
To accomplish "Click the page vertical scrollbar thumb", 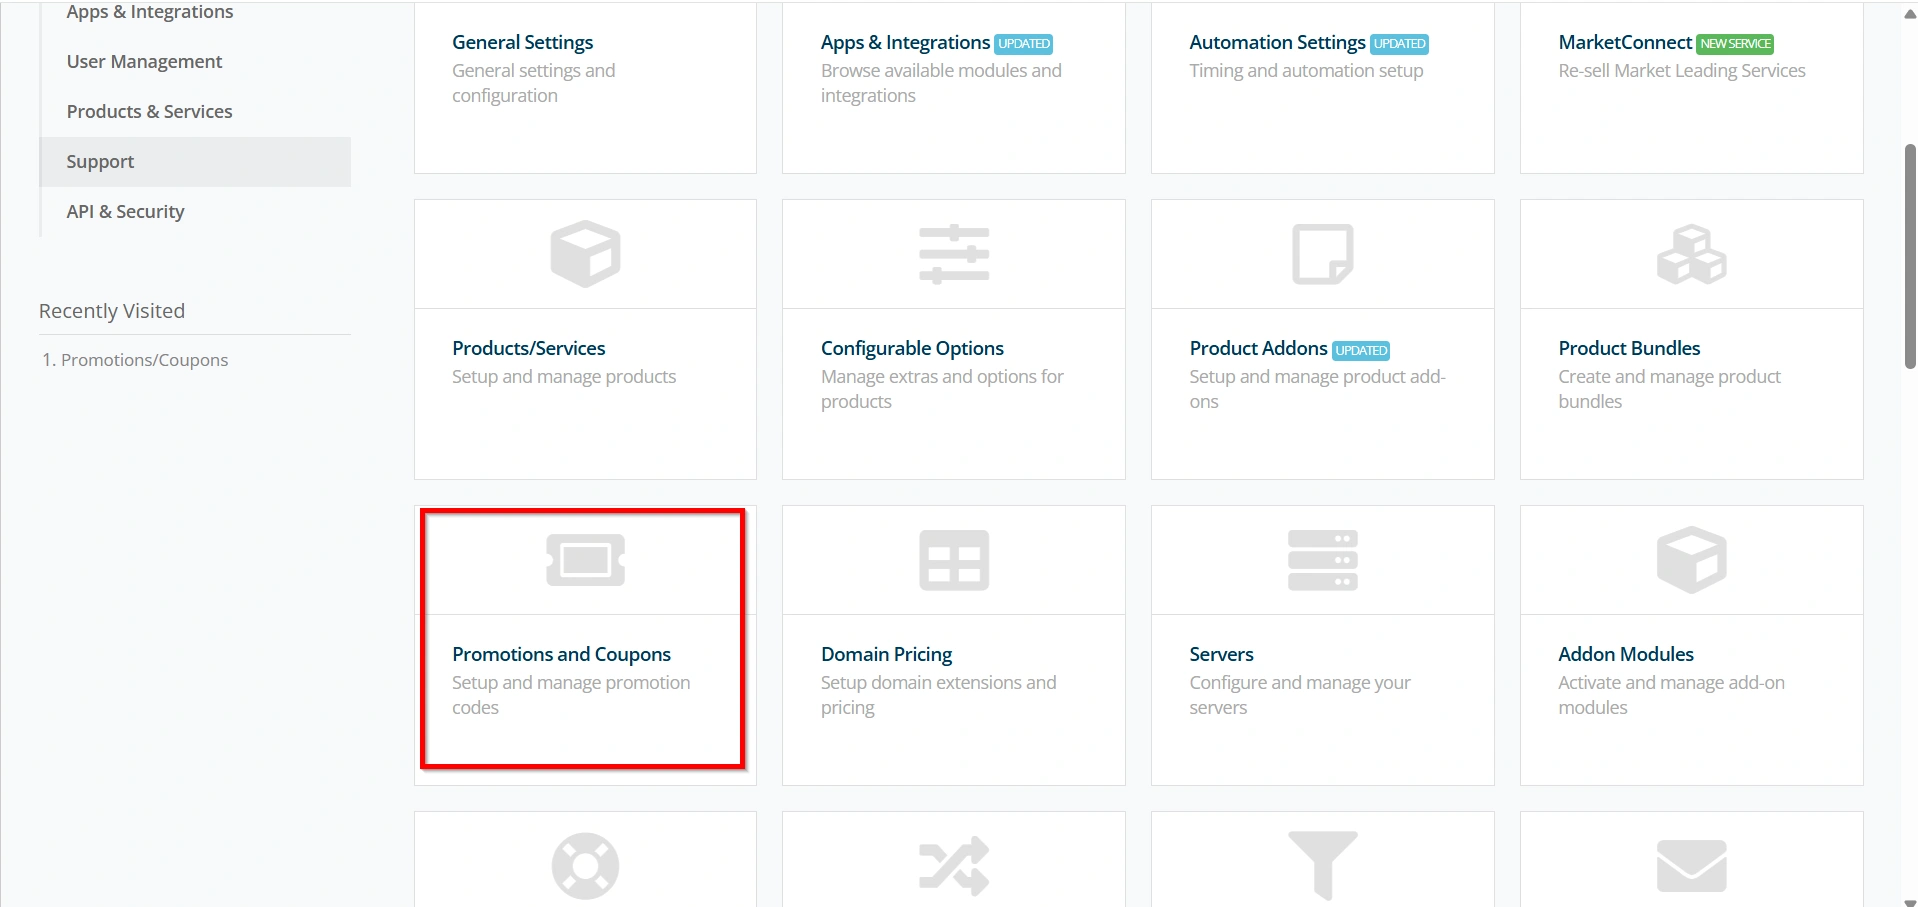I will click(x=1910, y=257).
